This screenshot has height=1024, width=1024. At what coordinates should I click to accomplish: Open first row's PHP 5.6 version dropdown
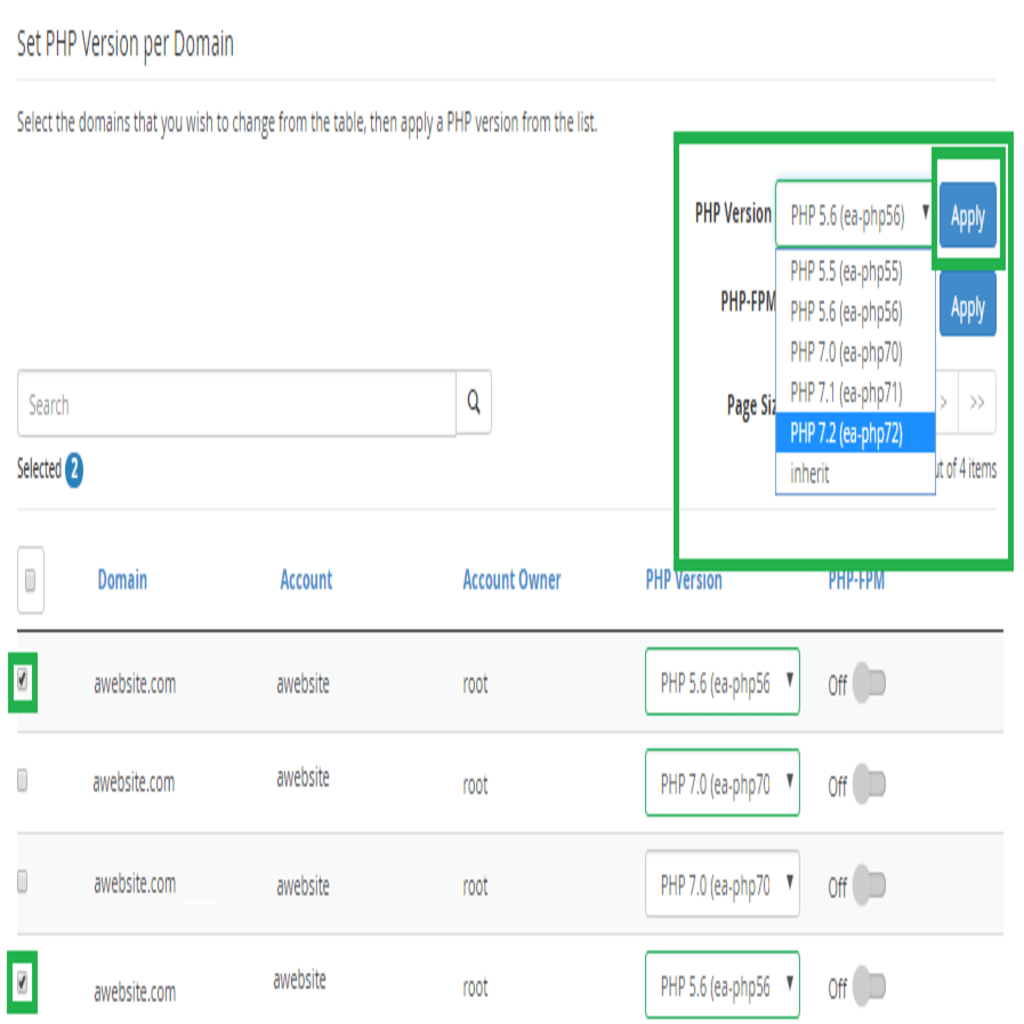[722, 682]
